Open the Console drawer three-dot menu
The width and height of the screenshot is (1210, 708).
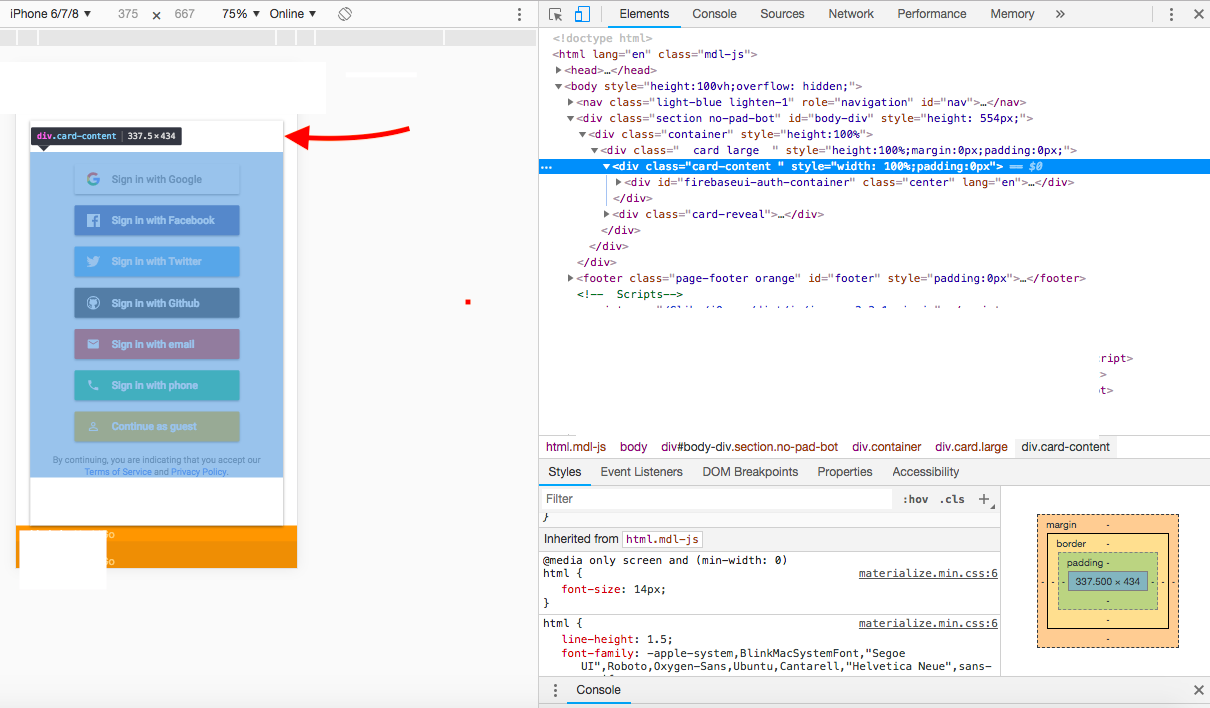pos(556,690)
